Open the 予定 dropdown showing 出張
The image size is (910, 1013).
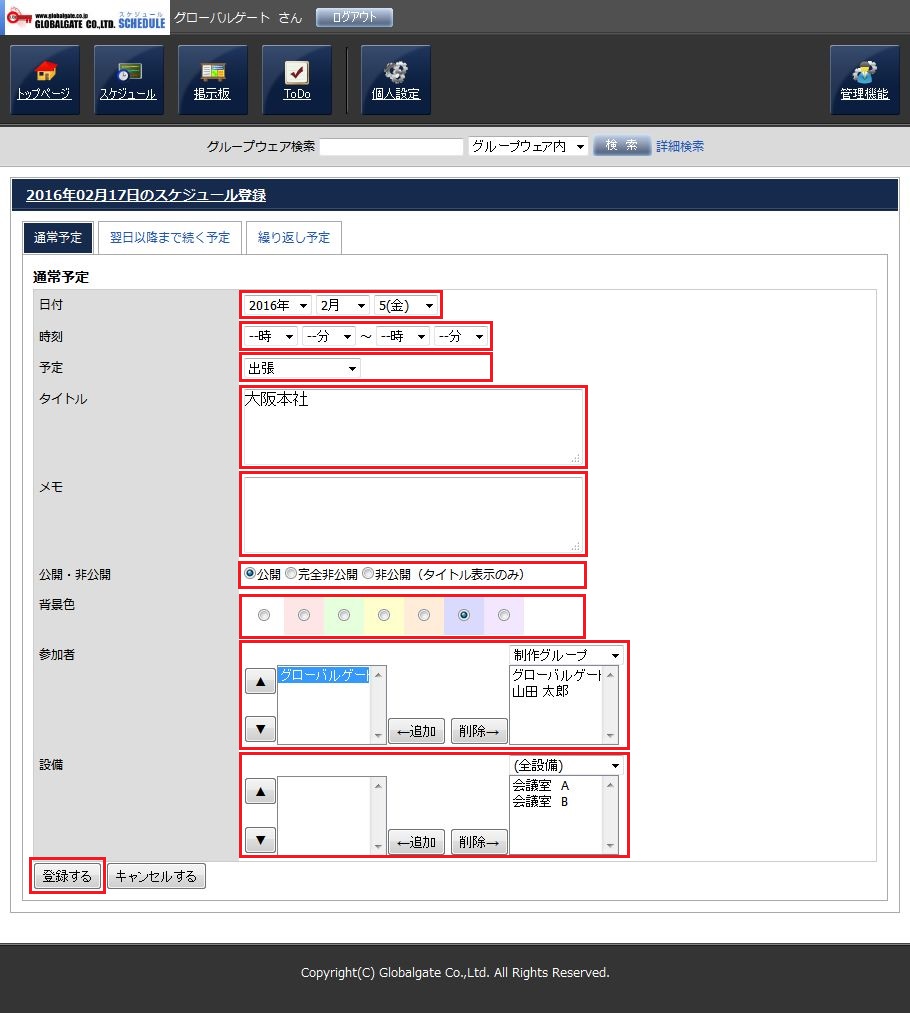pos(301,368)
